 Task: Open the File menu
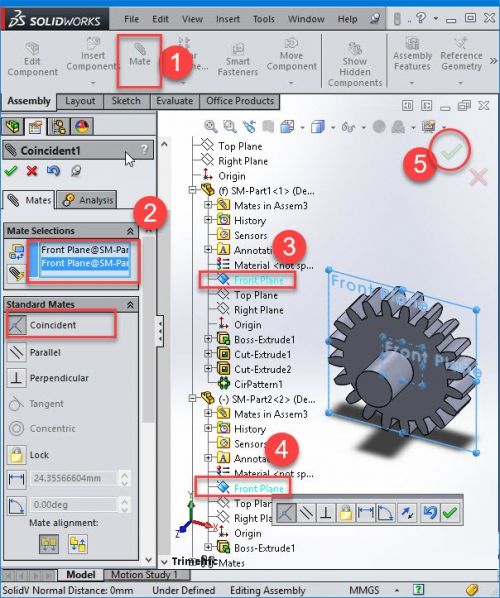[131, 19]
